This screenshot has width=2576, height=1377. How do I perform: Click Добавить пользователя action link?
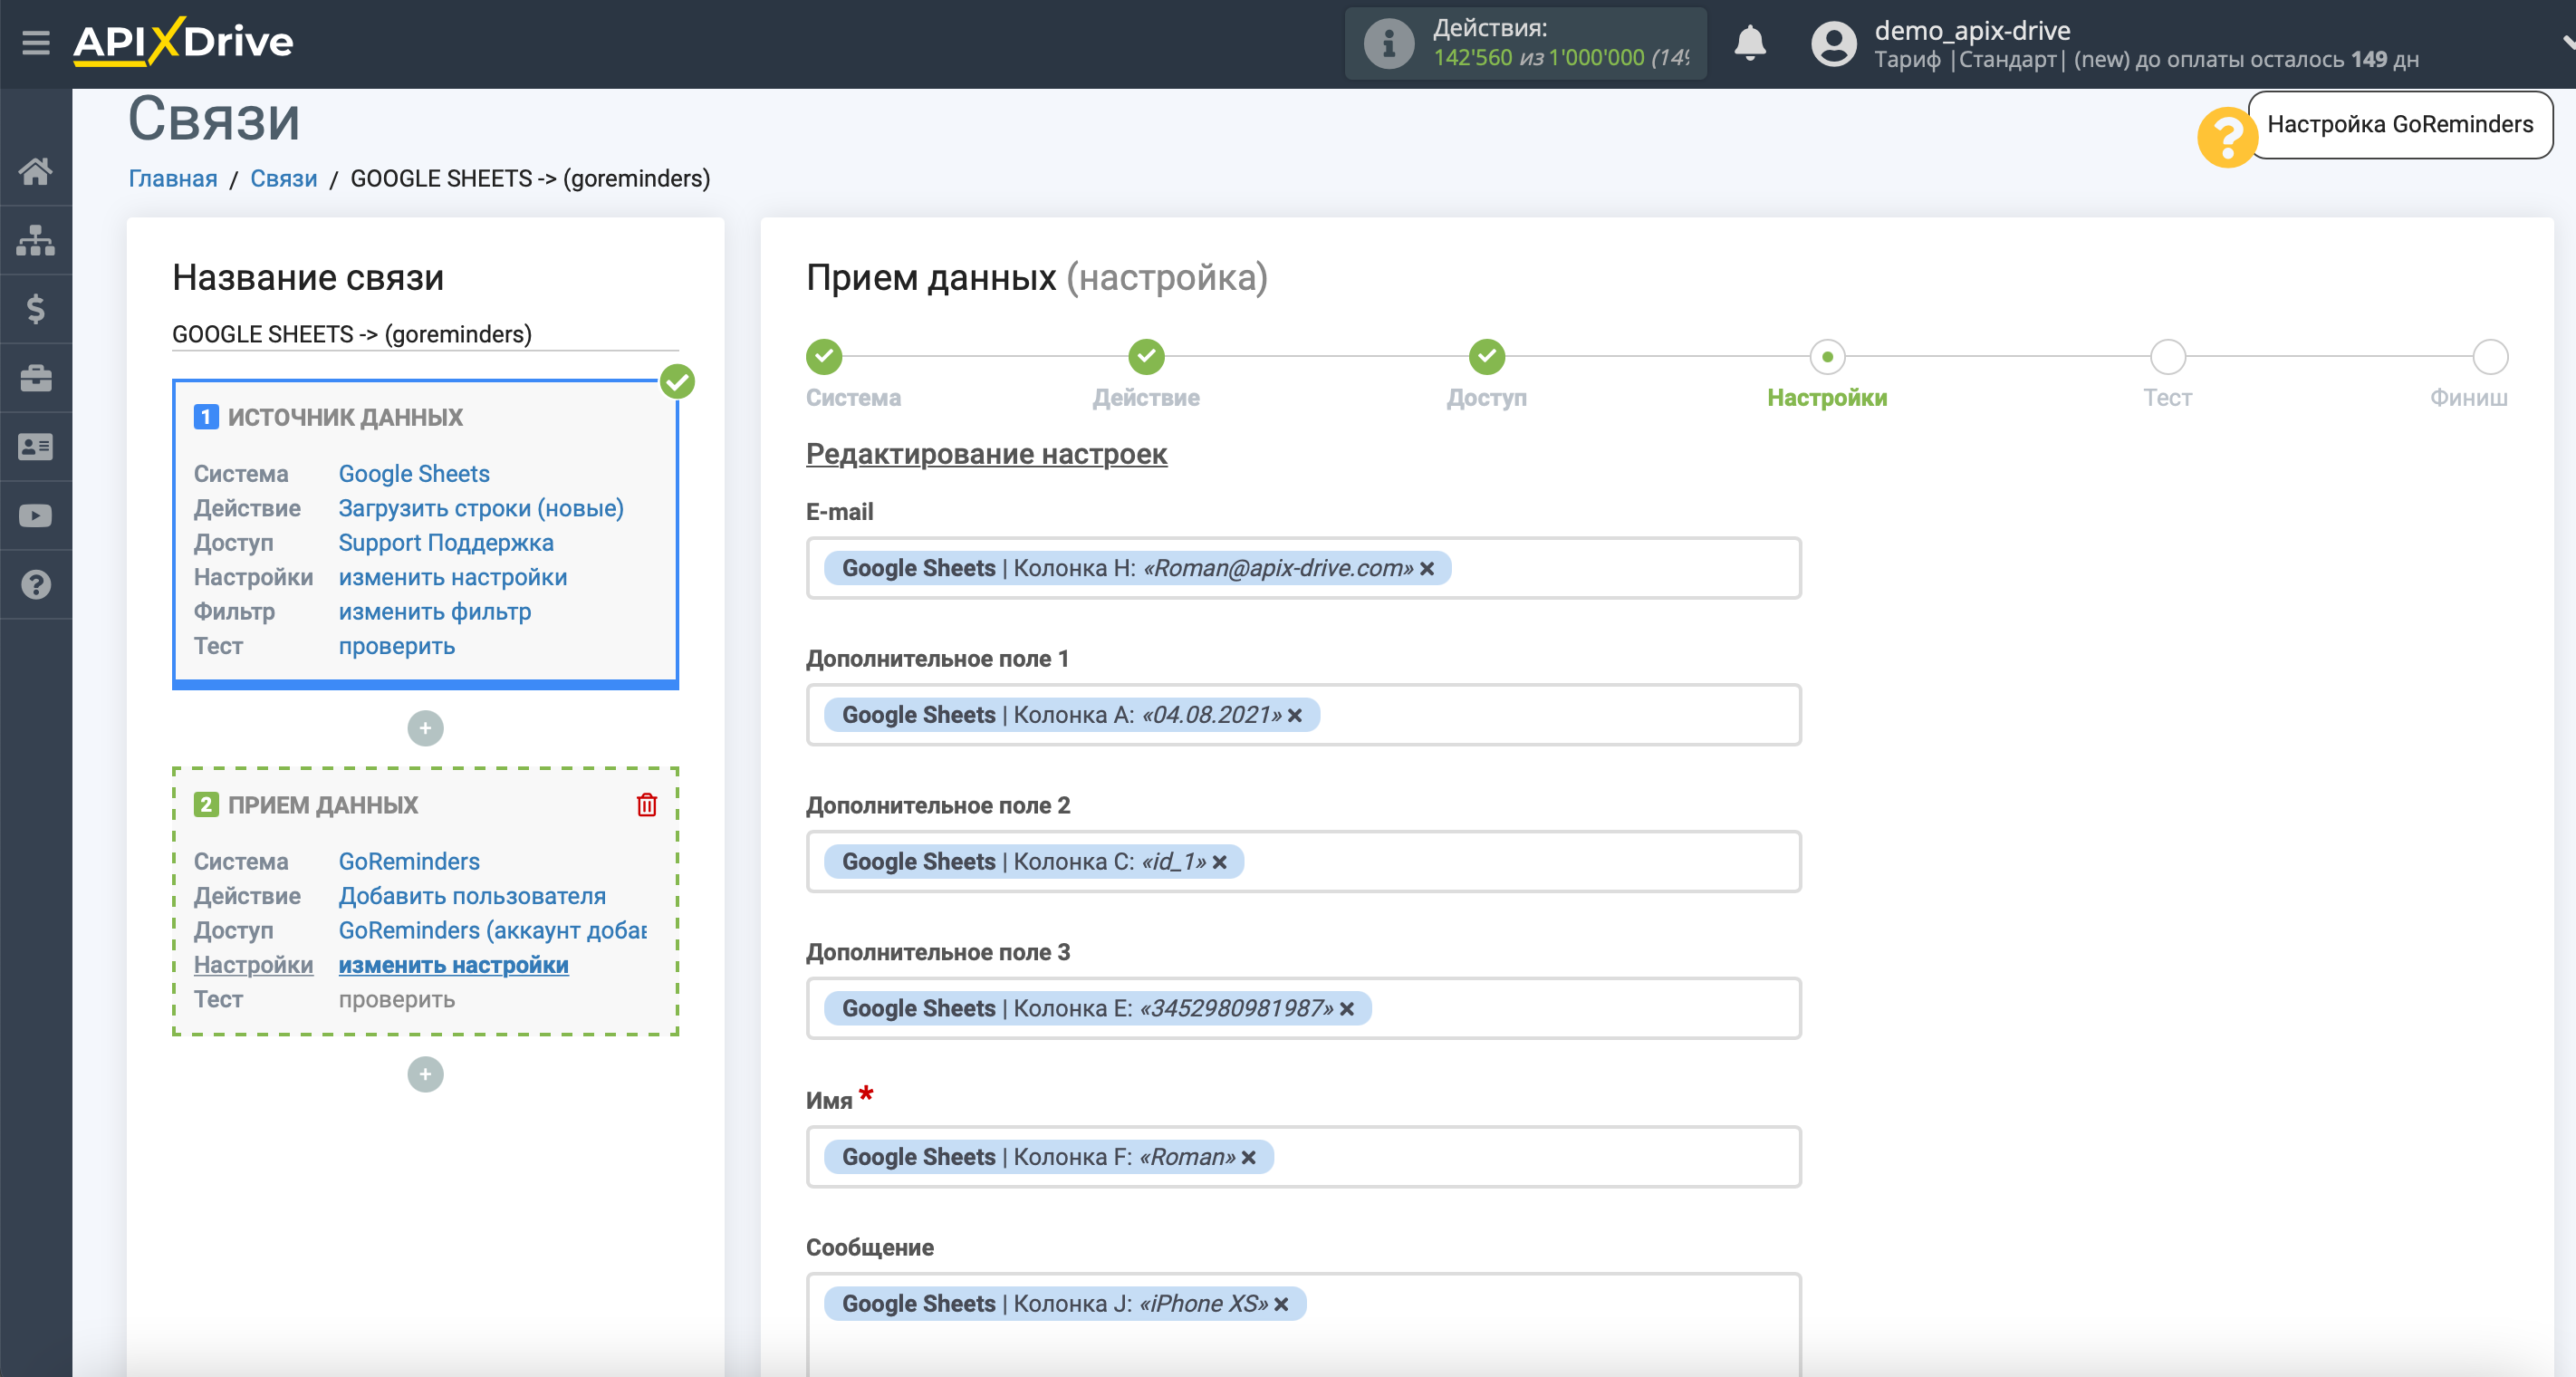[472, 896]
